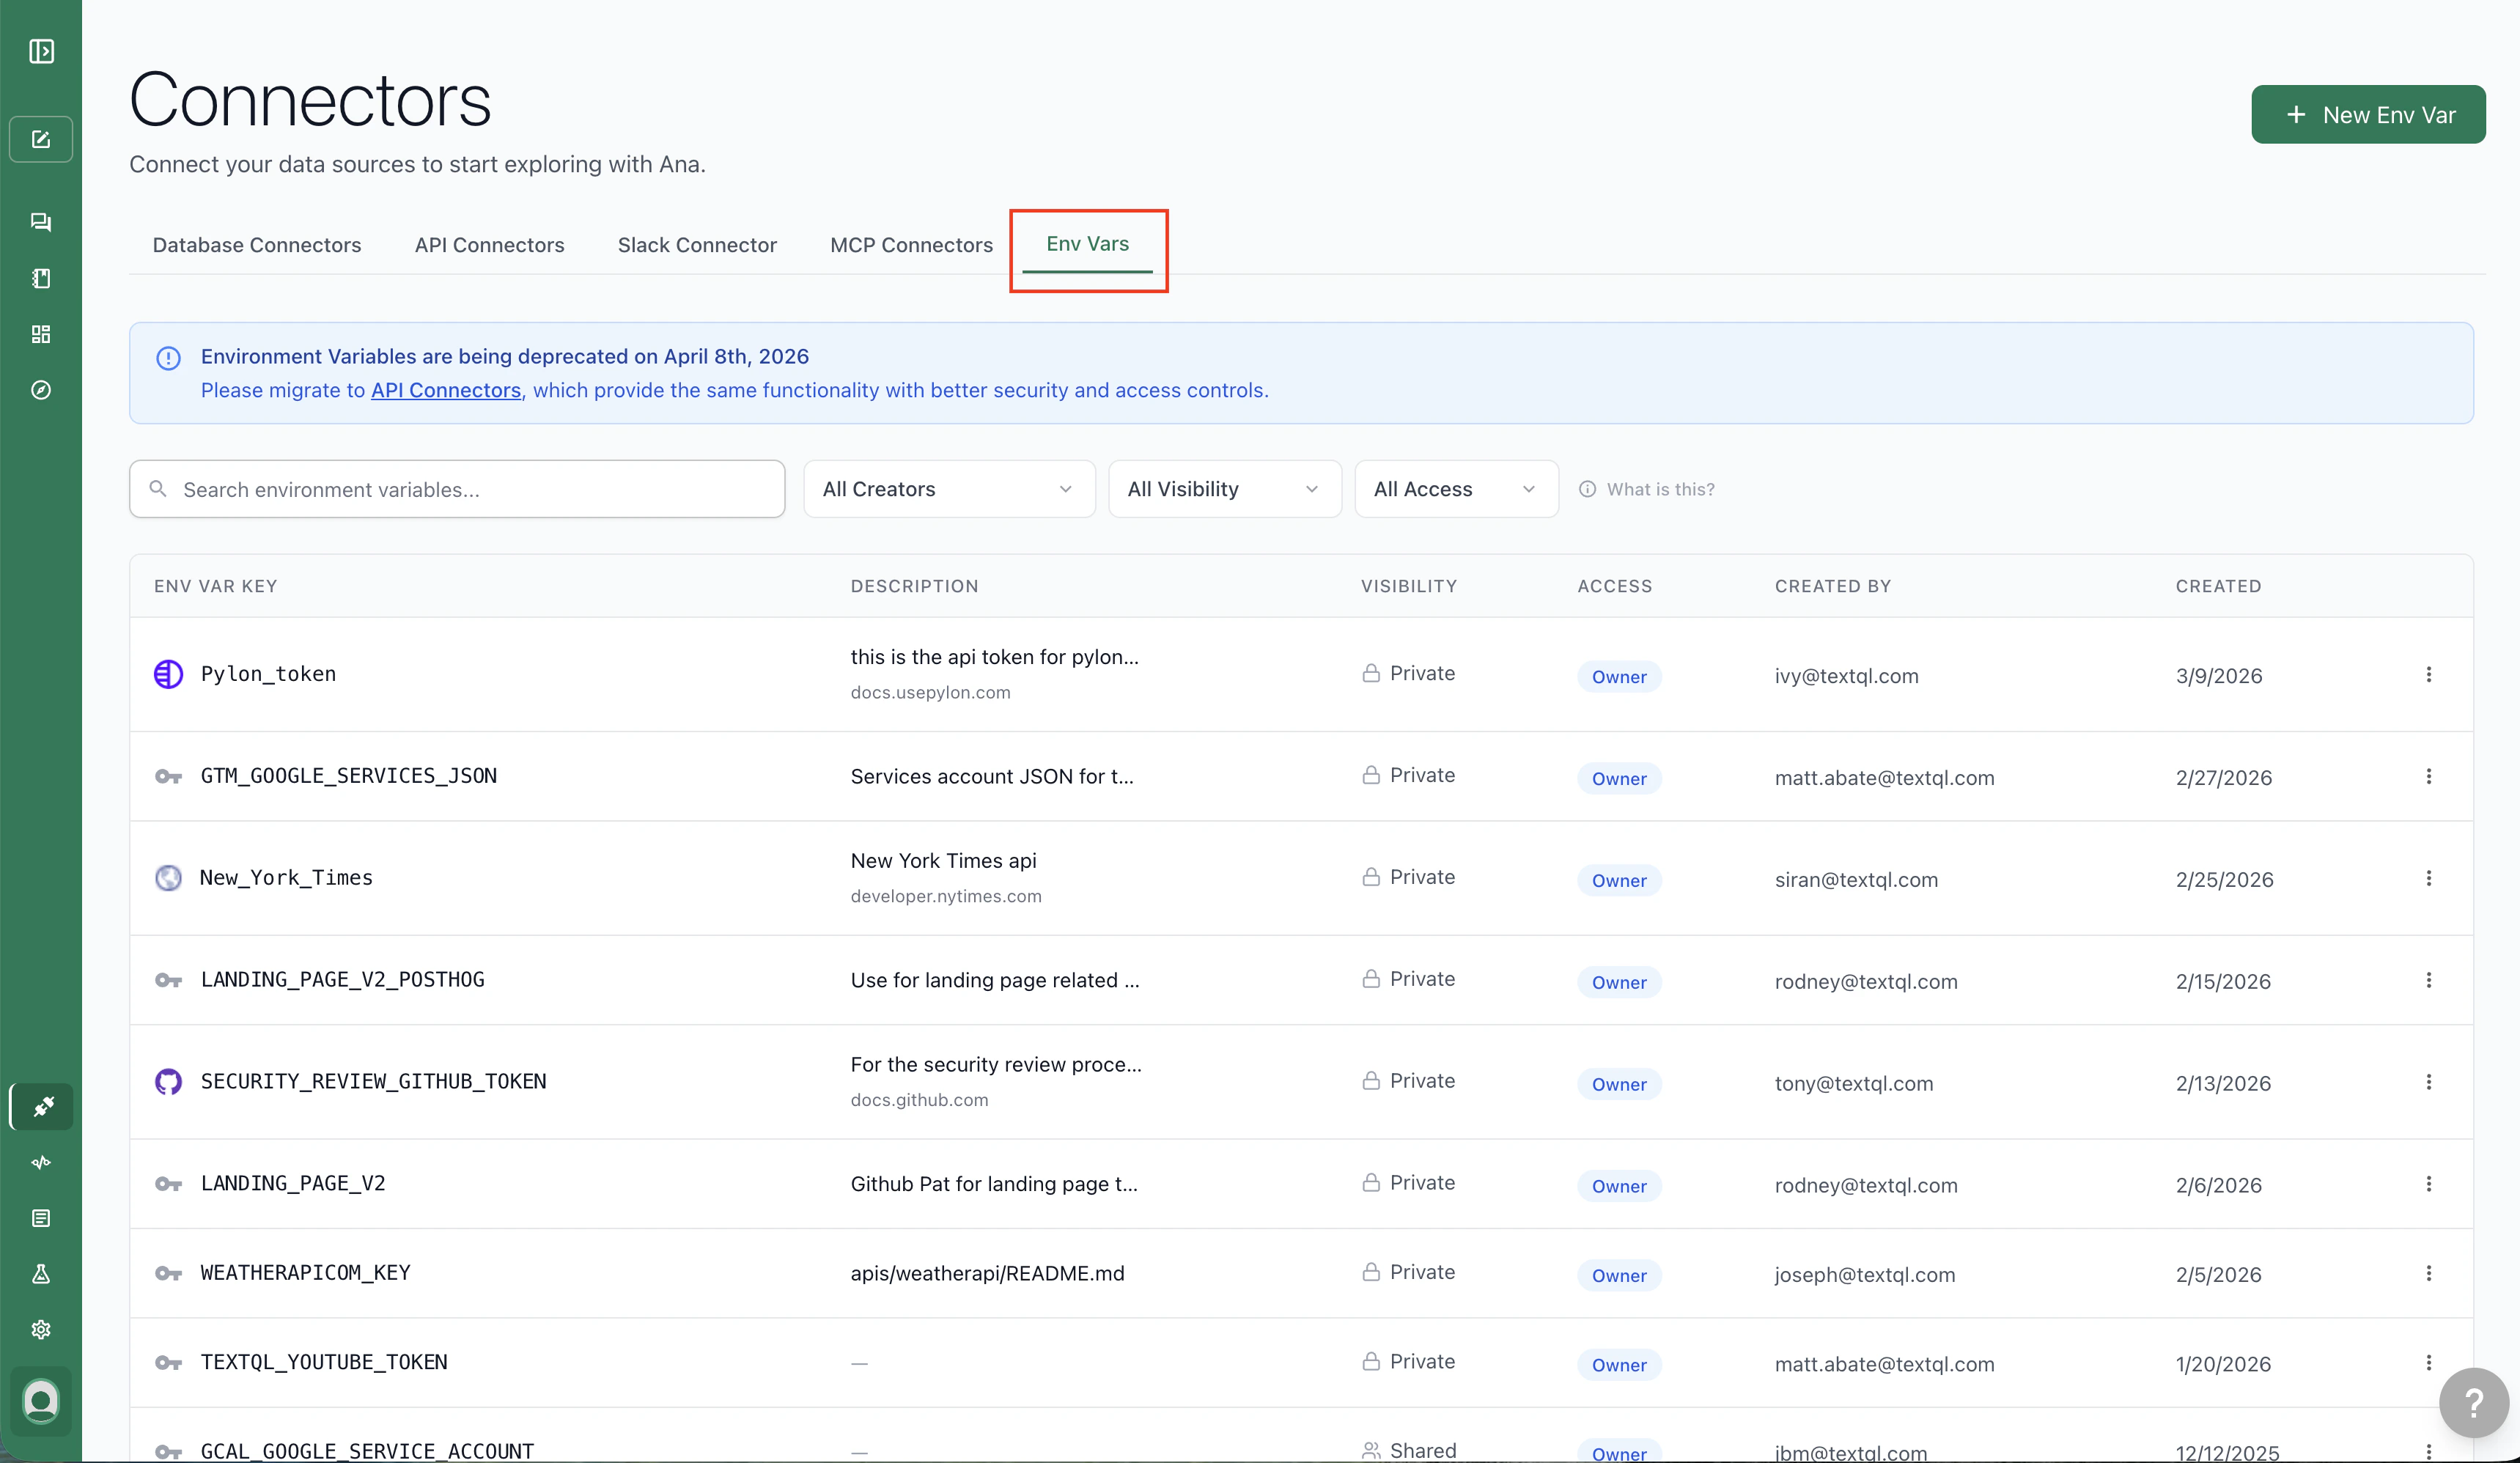The width and height of the screenshot is (2520, 1463).
Task: Click tony@textql.com creator cell
Action: 1853,1083
